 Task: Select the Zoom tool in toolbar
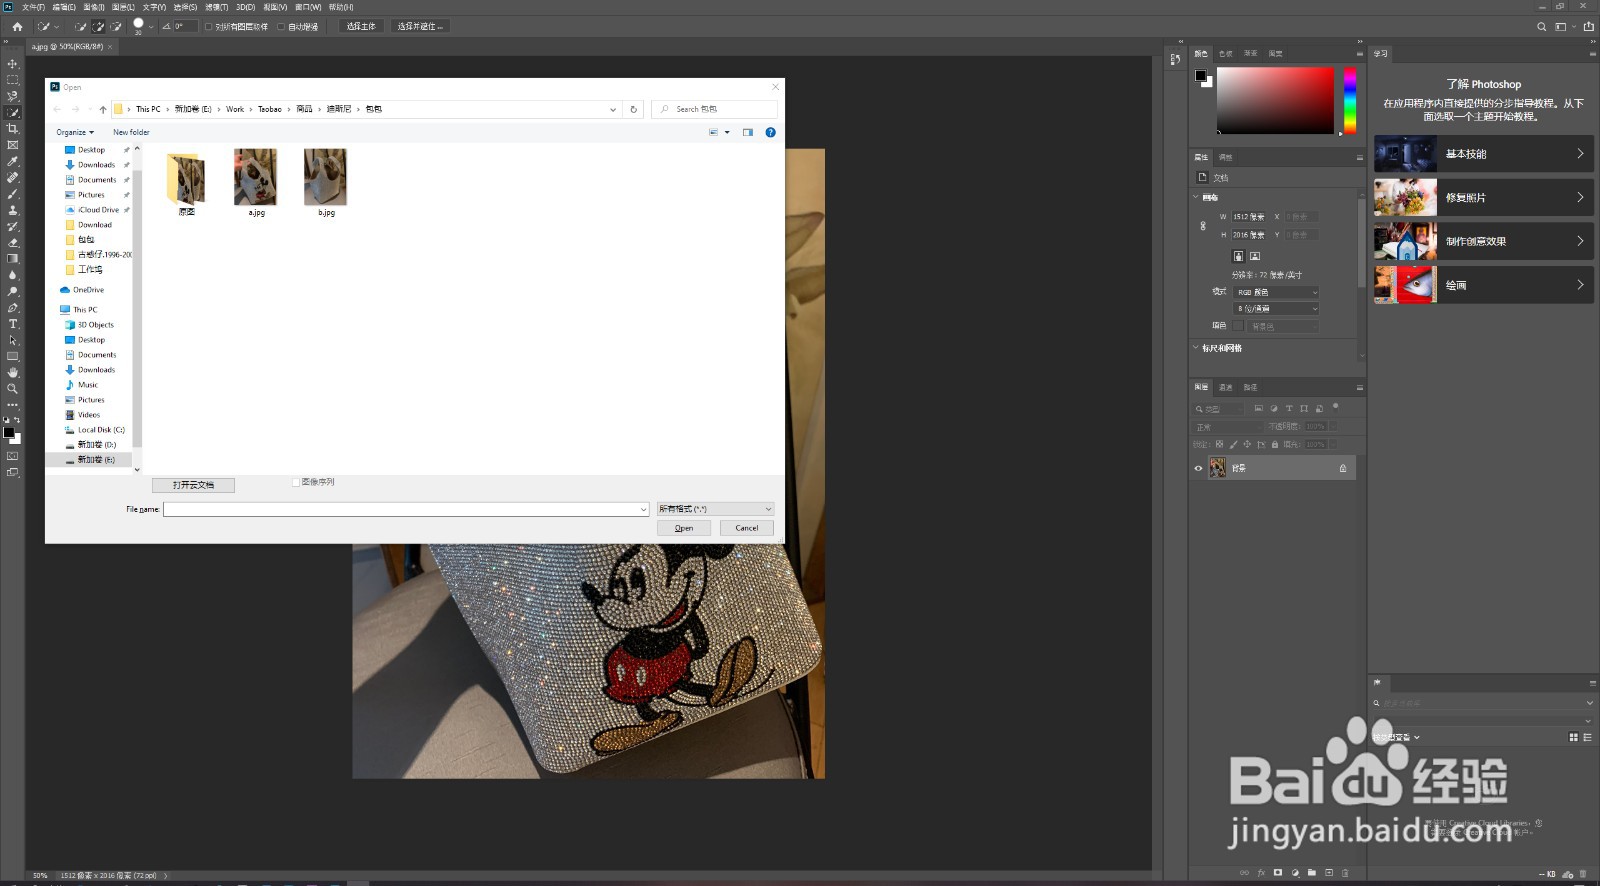tap(12, 388)
